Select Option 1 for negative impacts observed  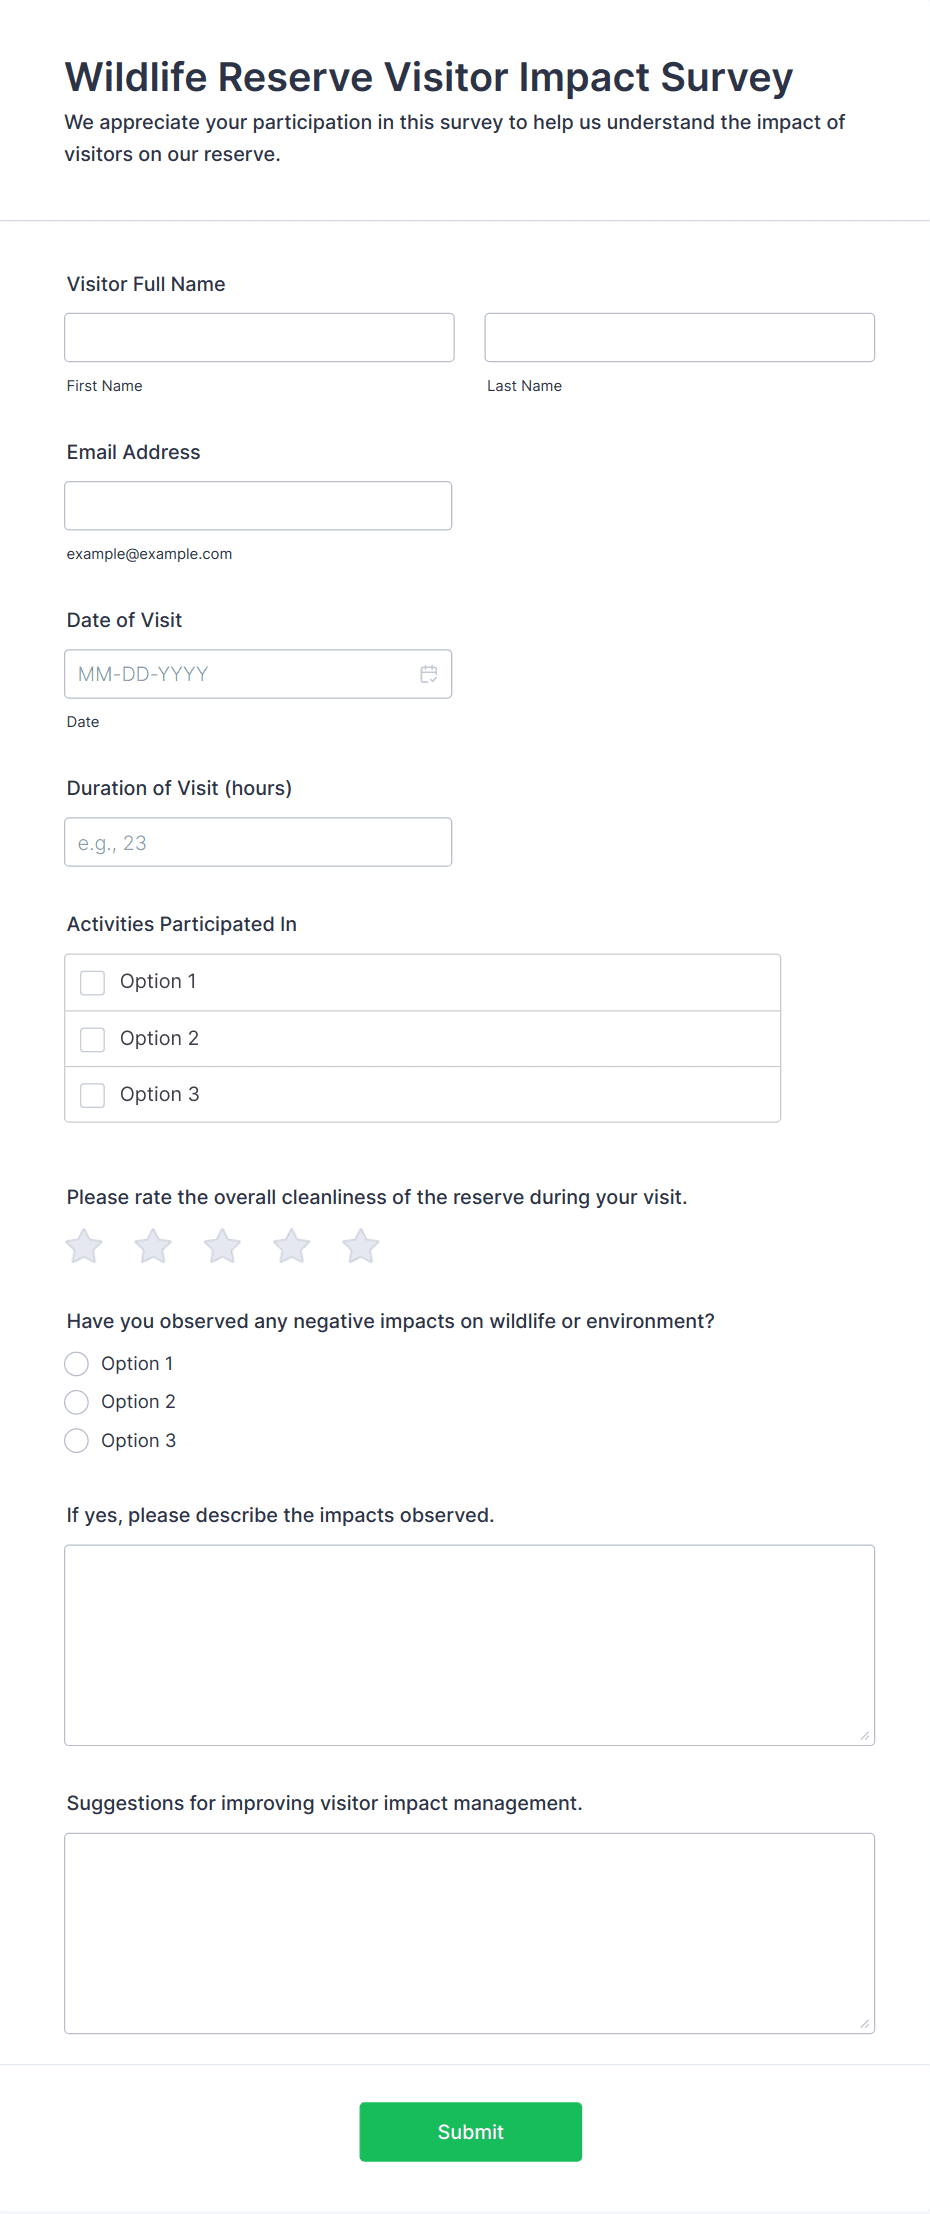(x=77, y=1364)
